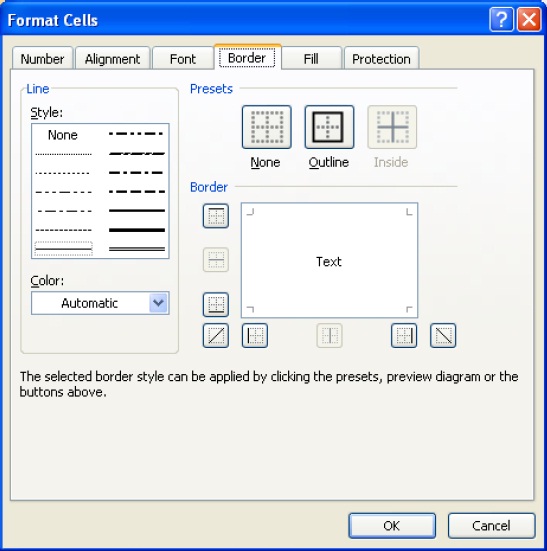Toggle the diagonal down border button
Image resolution: width=547 pixels, height=551 pixels.
(443, 336)
